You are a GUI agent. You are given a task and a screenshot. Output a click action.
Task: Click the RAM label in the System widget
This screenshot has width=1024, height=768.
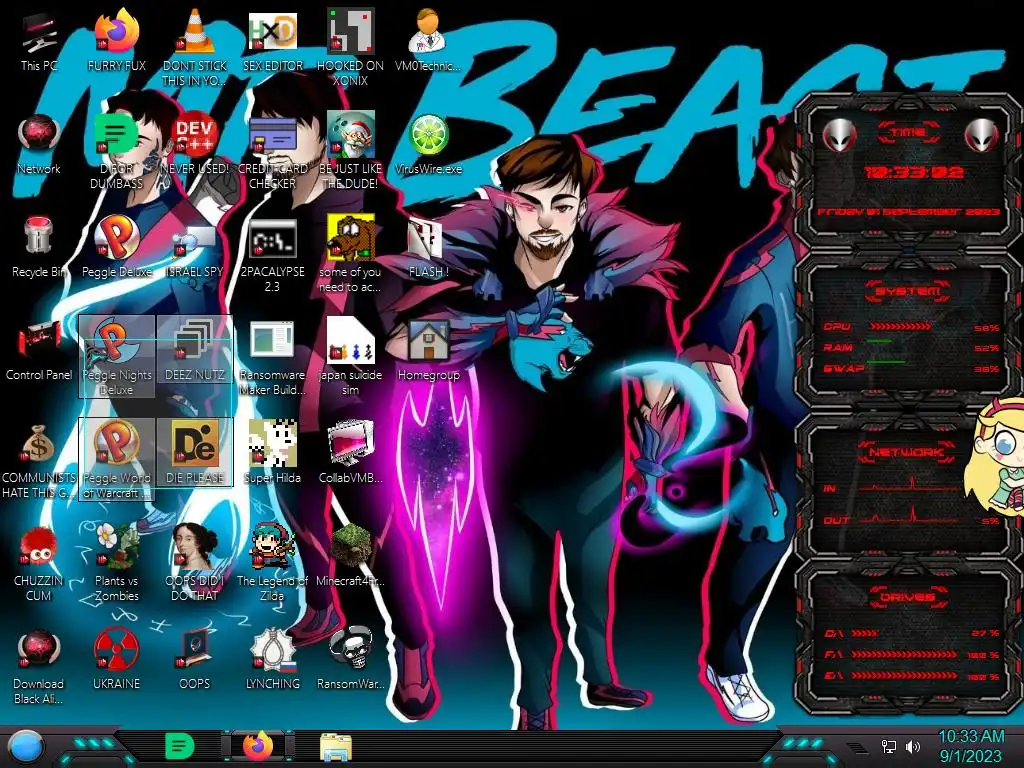click(x=838, y=347)
